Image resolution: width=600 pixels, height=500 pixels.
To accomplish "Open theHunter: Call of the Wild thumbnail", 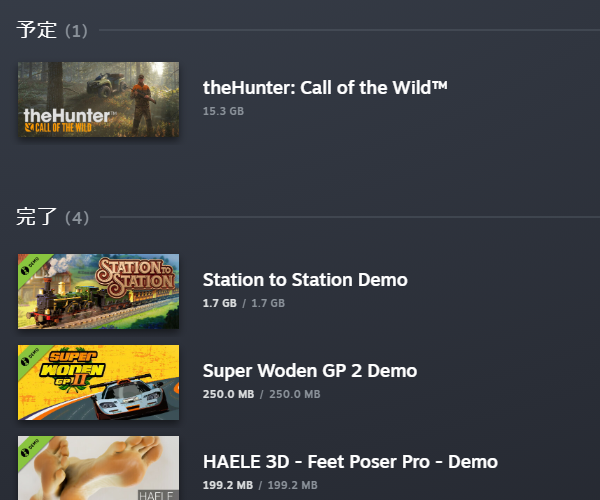I will (98, 99).
